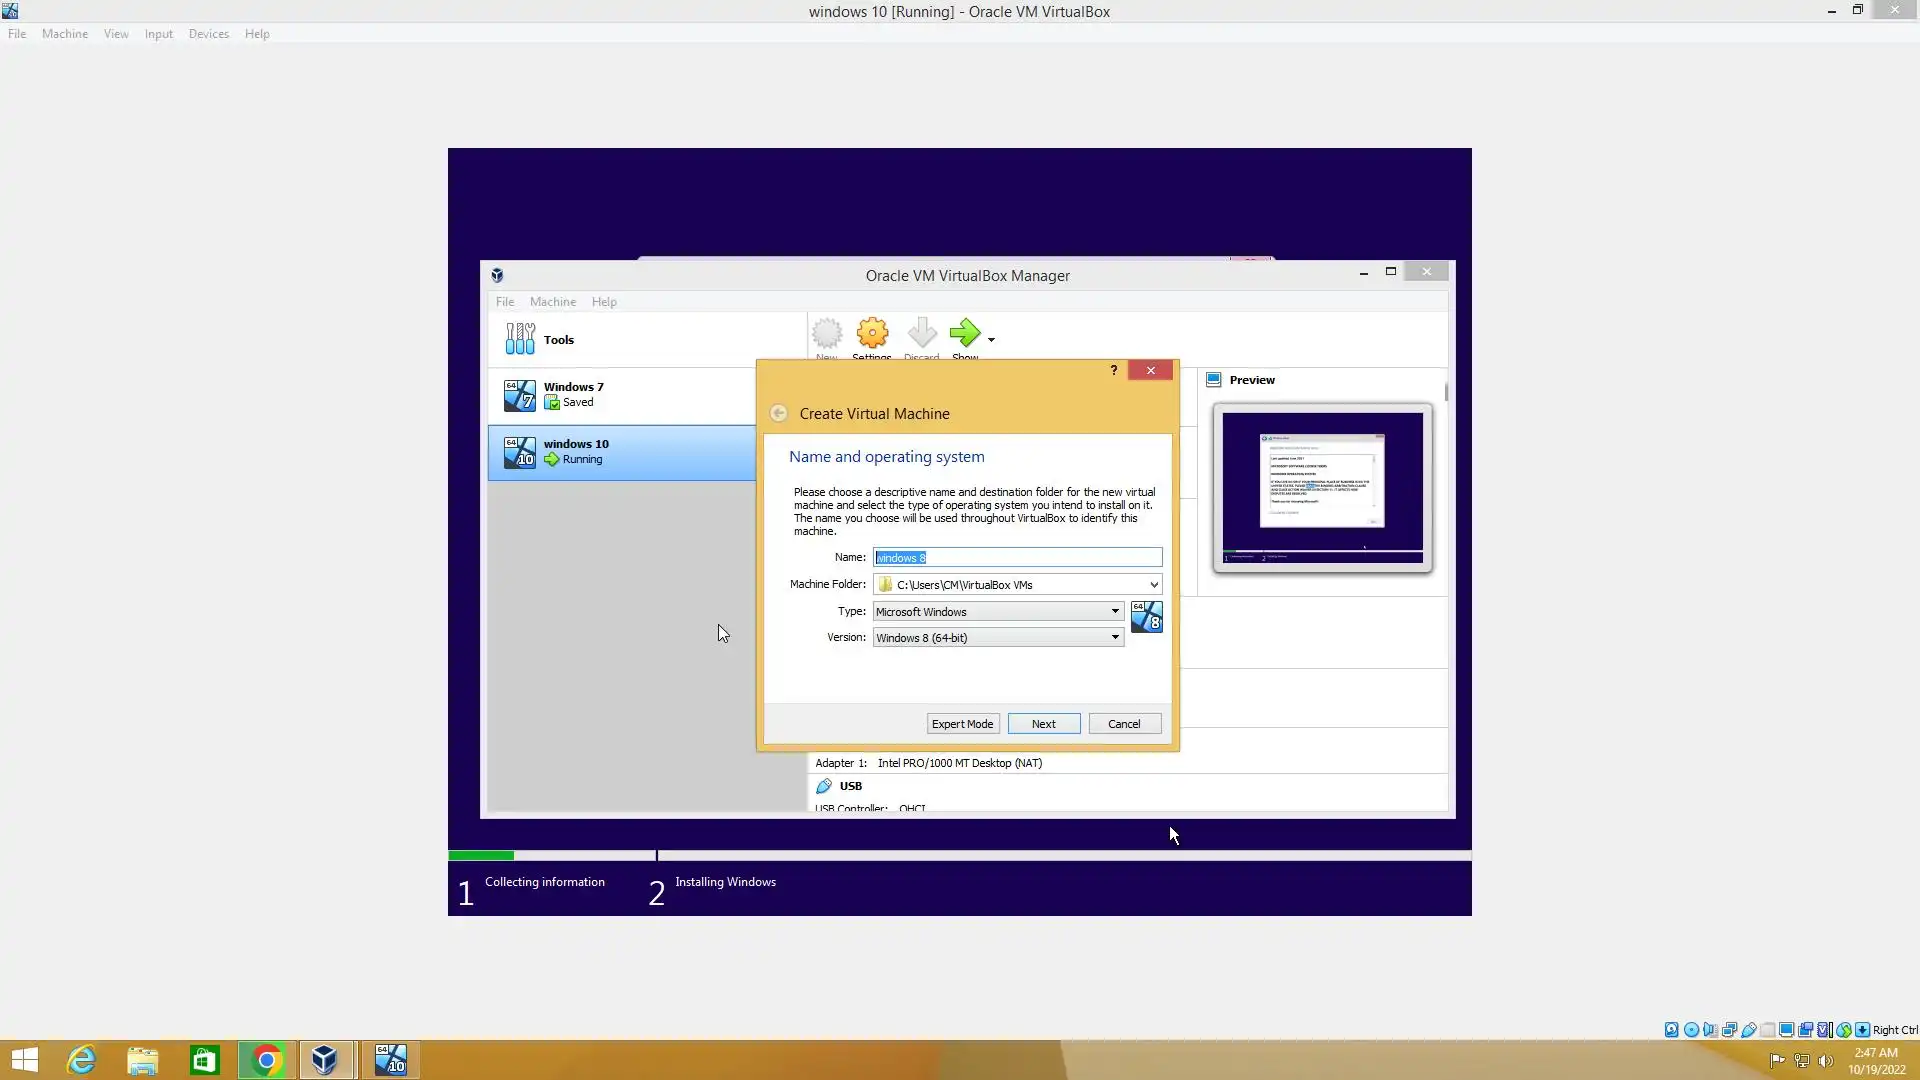Open the Machine menu in VirtualBox Manager
This screenshot has height=1080, width=1920.
pyautogui.click(x=552, y=302)
